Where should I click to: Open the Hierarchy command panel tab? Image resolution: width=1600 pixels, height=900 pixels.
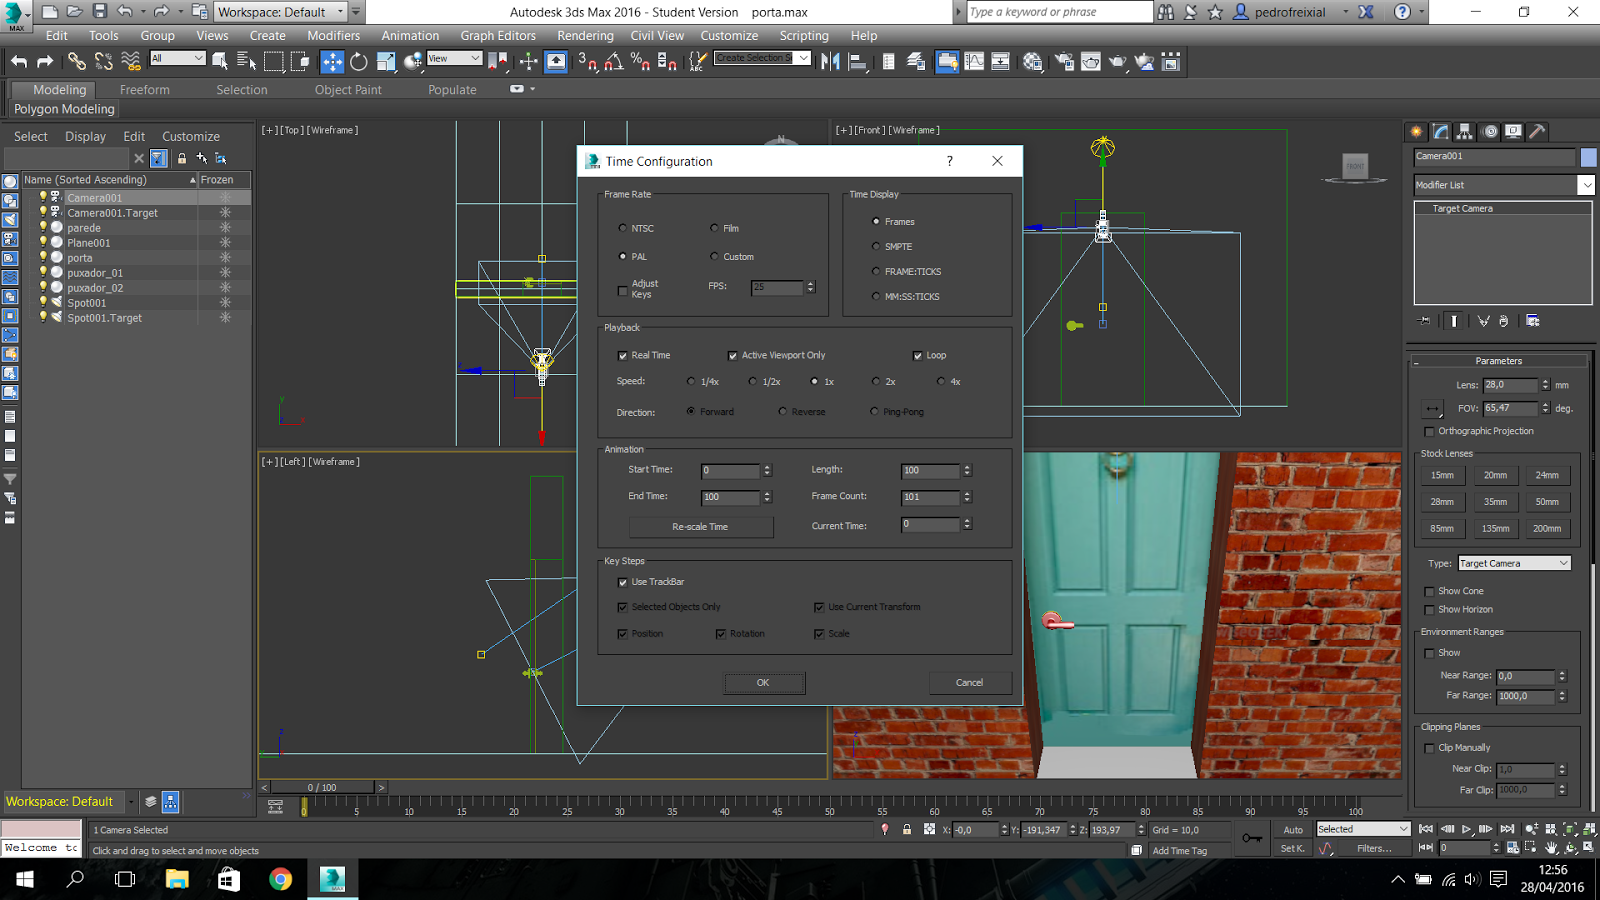click(1465, 132)
